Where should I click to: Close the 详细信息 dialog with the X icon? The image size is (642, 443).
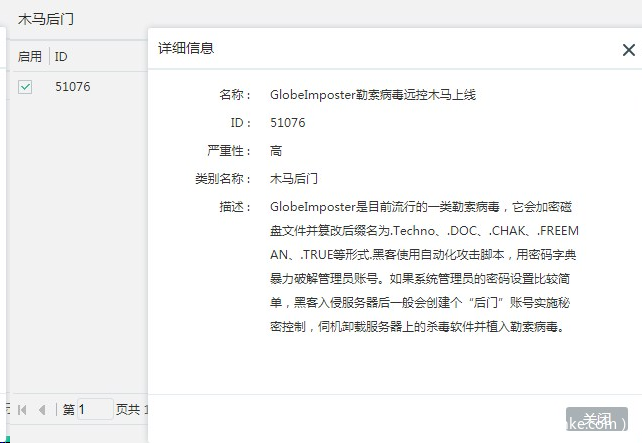pyautogui.click(x=628, y=50)
